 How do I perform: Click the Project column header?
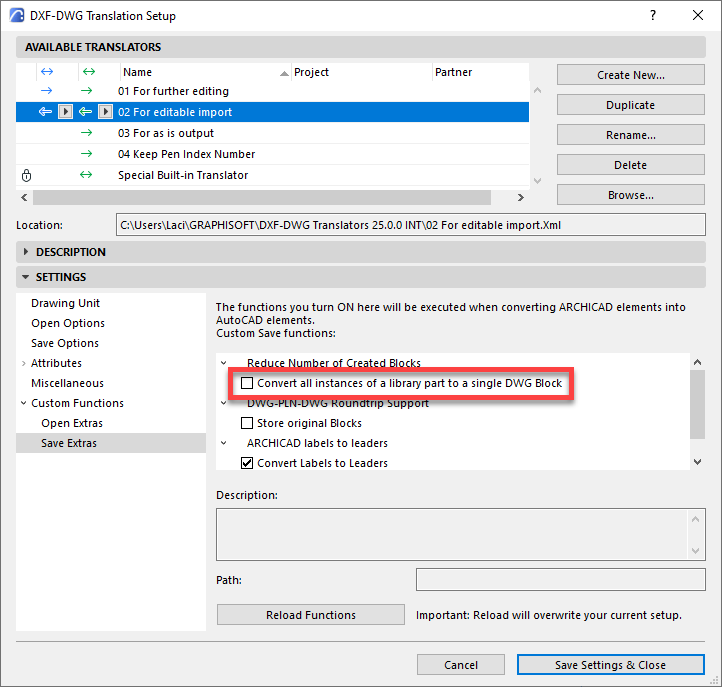pyautogui.click(x=361, y=72)
